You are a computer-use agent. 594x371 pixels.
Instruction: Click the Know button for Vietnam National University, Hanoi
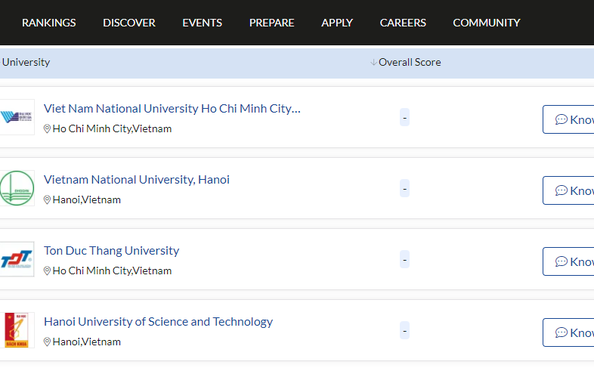568,190
